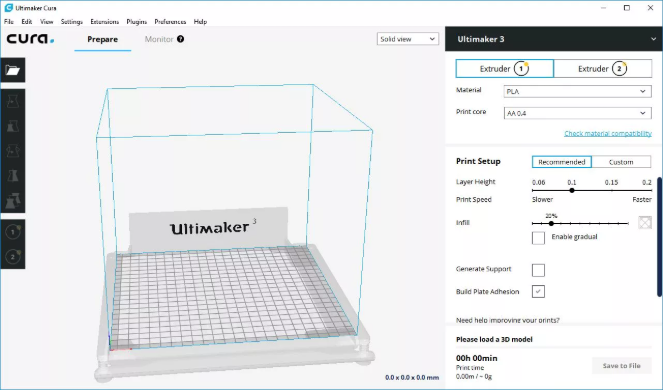
Task: Click 'Please load a 3D model' message
Action: tap(494, 339)
